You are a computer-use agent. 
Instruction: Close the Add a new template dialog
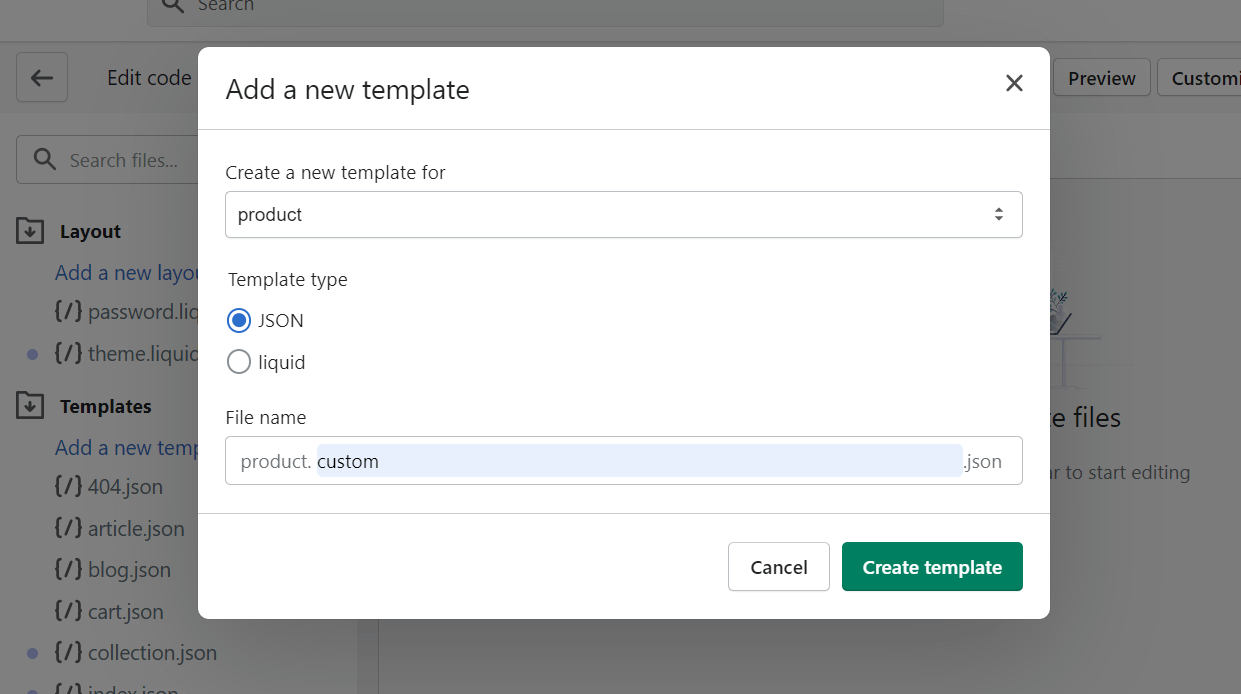(x=1014, y=83)
